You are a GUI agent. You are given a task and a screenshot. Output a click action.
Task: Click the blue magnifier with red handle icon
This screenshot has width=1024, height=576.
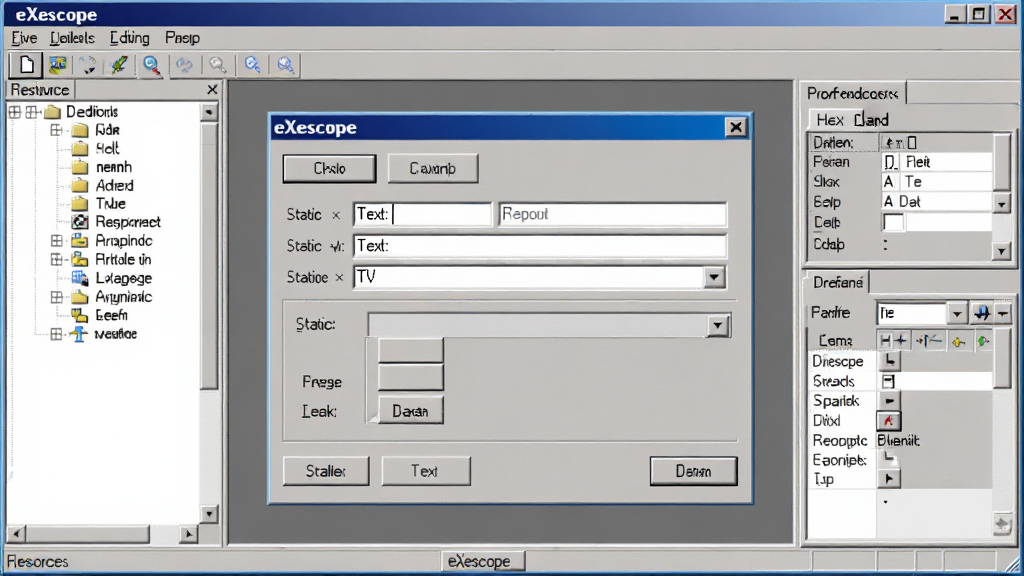point(152,65)
